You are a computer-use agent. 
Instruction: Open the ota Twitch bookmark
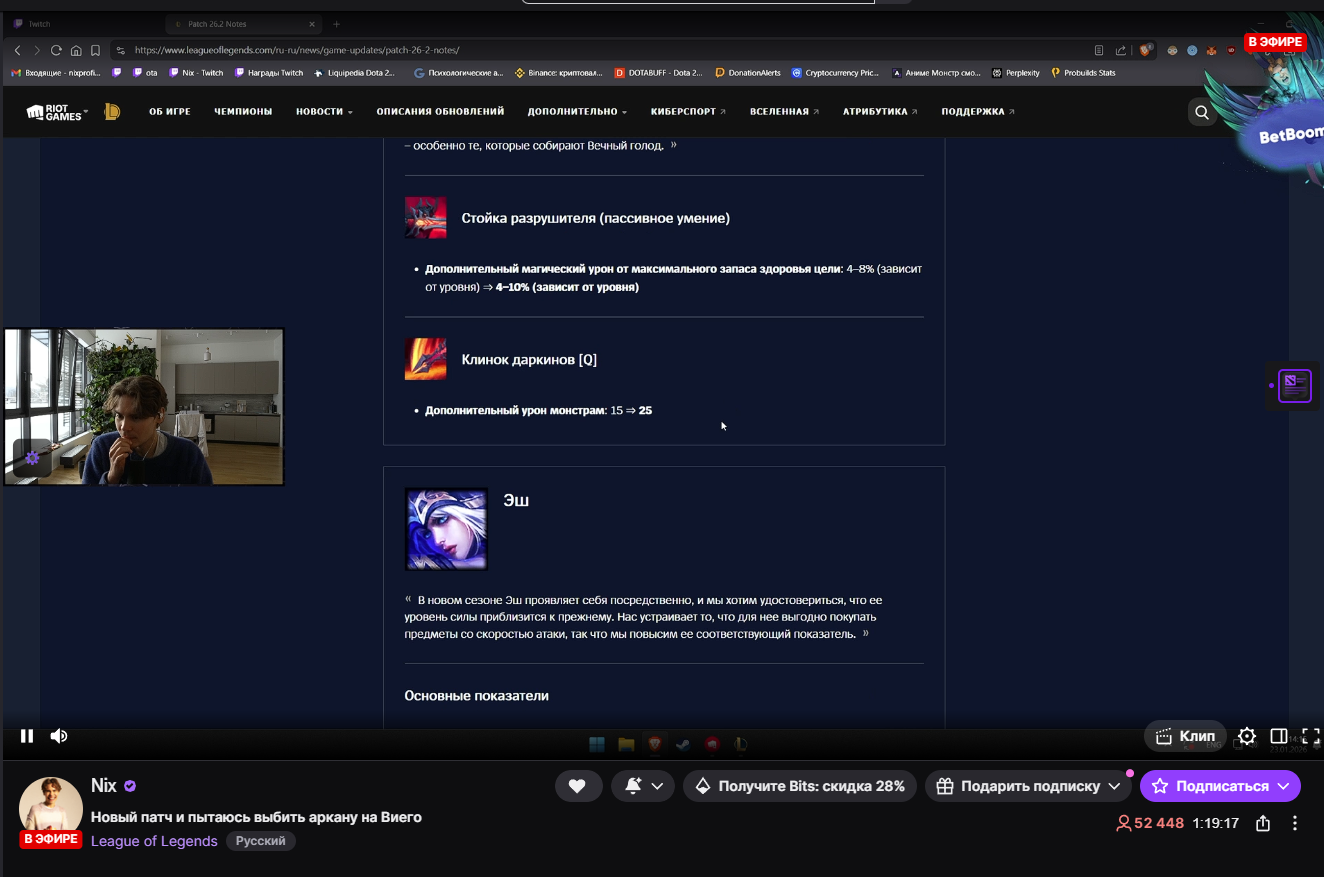click(145, 73)
